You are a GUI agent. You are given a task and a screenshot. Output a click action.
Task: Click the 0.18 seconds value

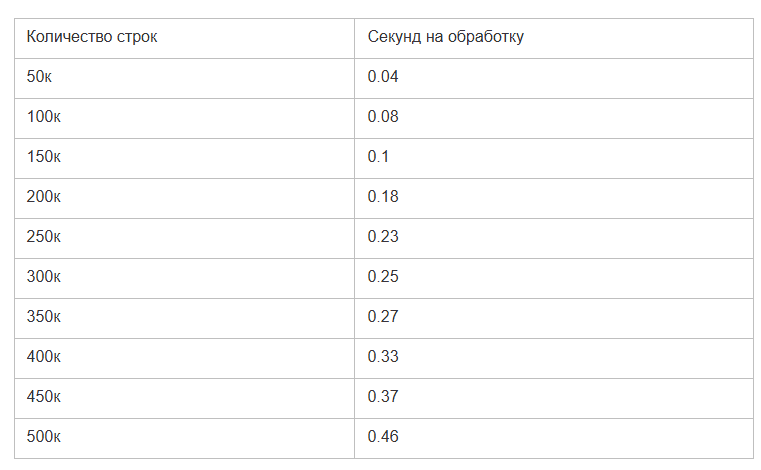pos(383,197)
